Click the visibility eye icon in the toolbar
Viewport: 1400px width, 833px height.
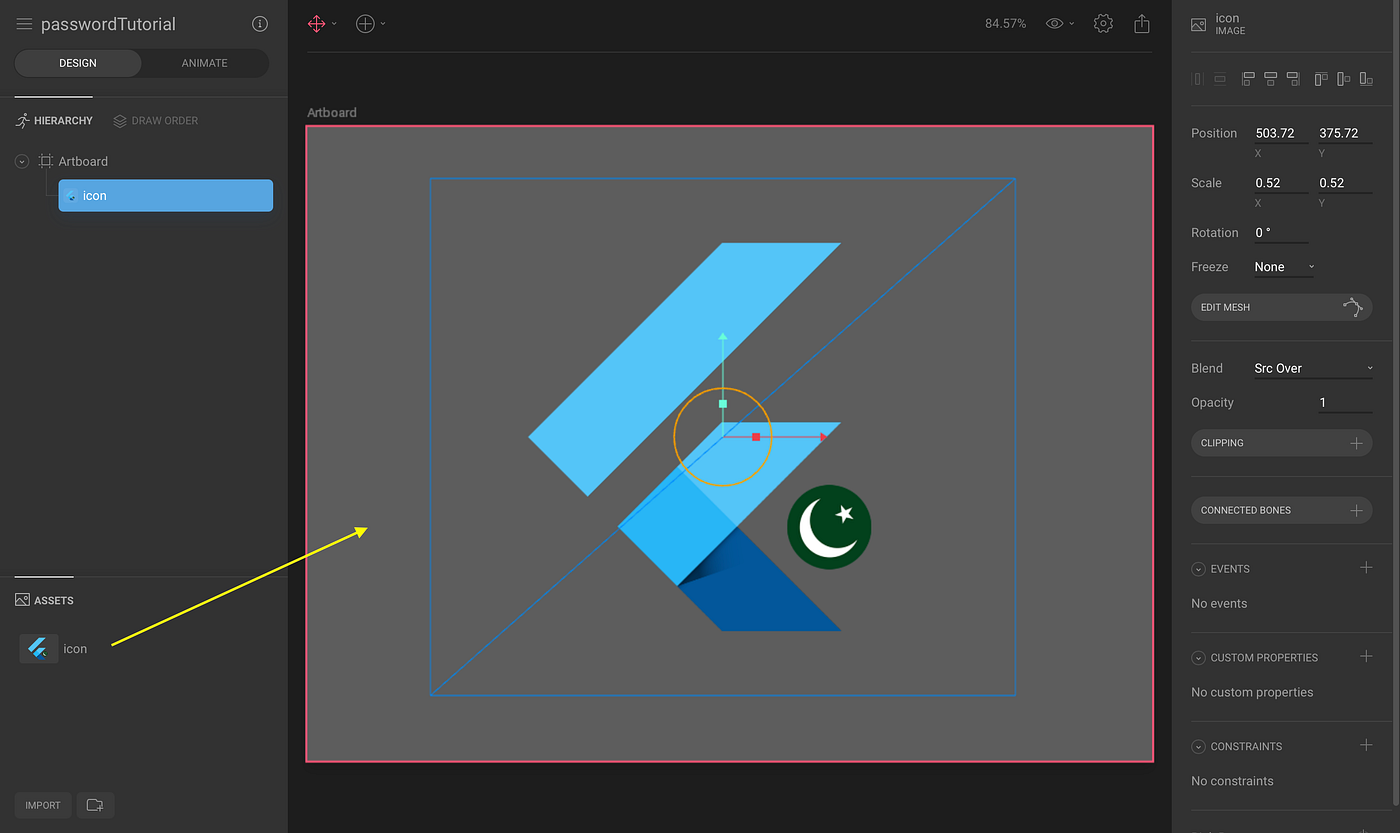point(1053,23)
